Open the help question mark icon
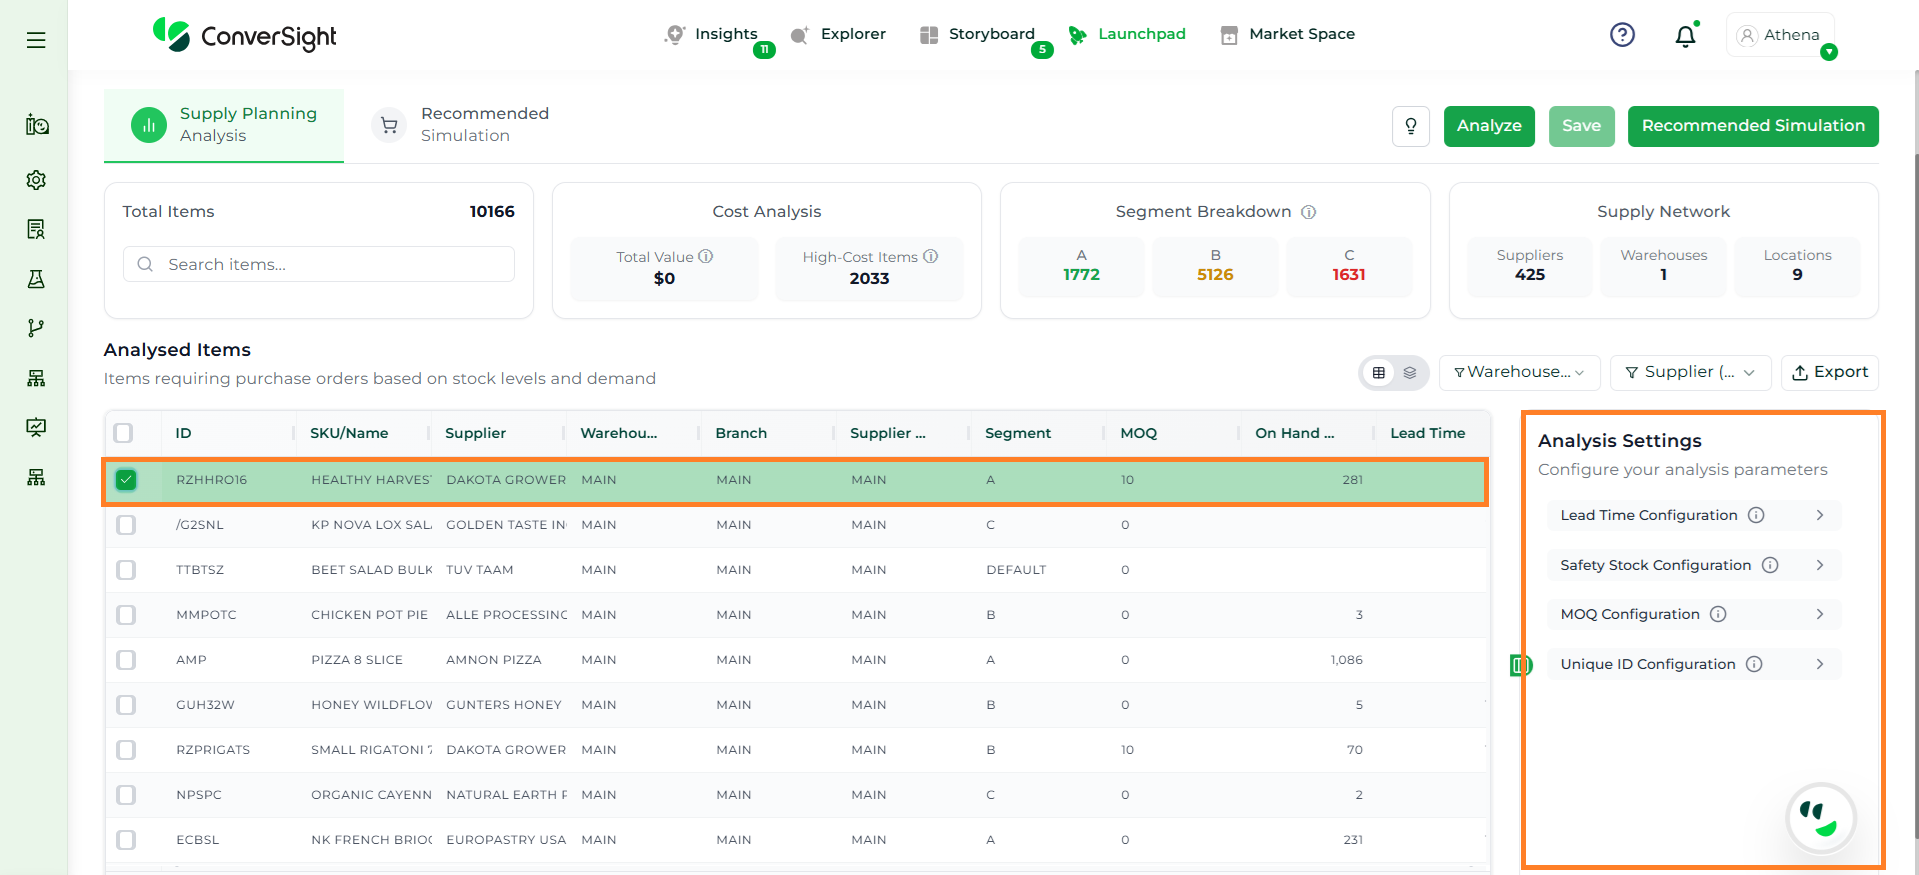 [1622, 35]
